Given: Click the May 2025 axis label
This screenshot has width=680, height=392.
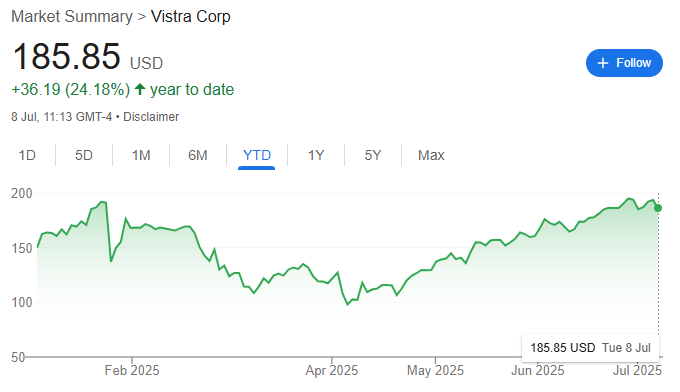Looking at the screenshot, I should click(435, 370).
